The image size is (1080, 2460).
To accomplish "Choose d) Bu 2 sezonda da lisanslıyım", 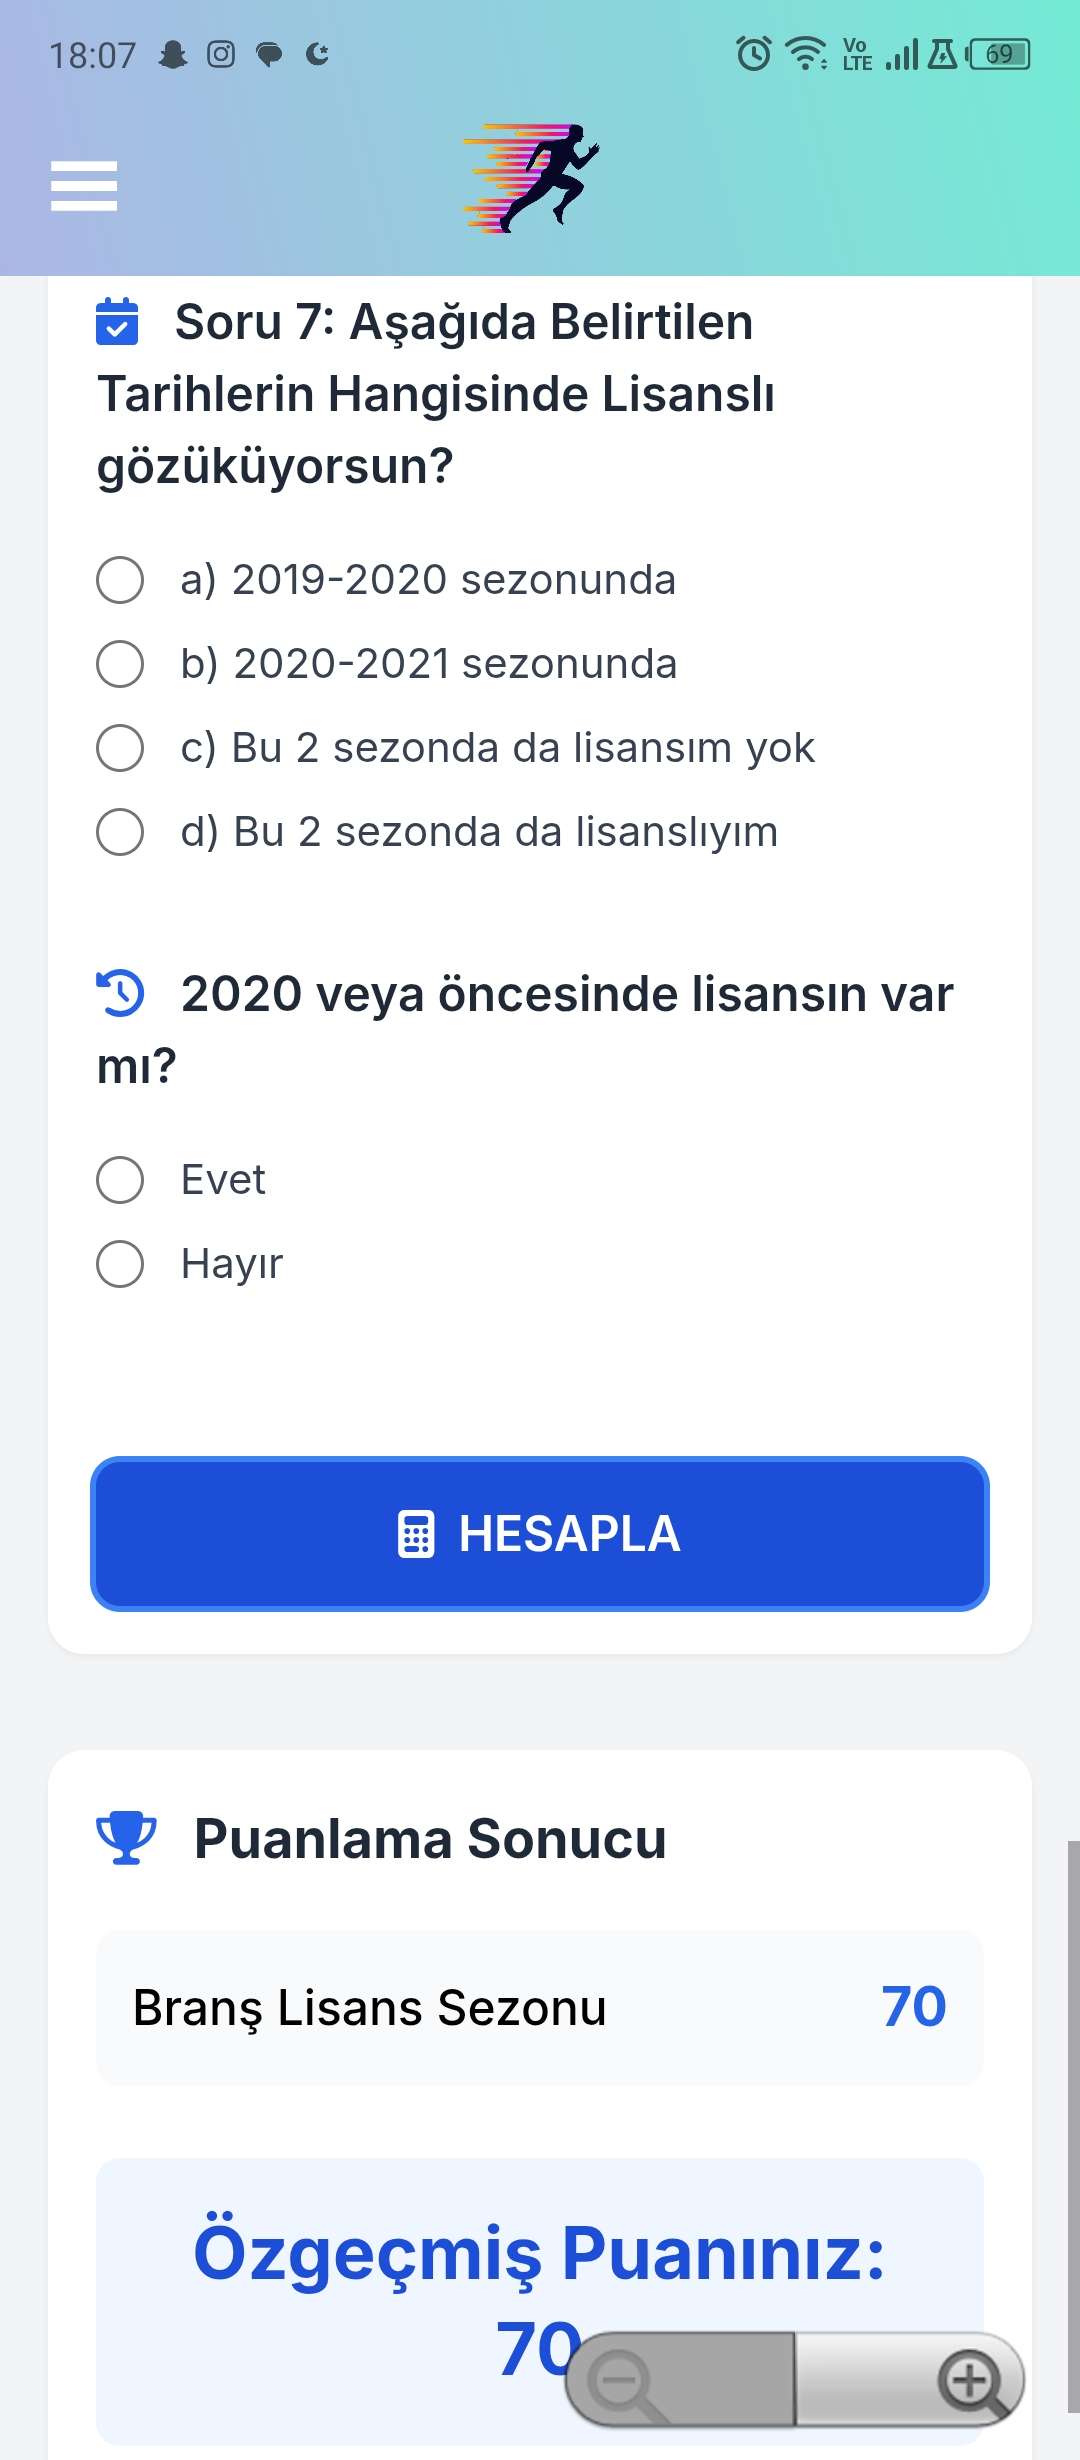I will 437,832.
